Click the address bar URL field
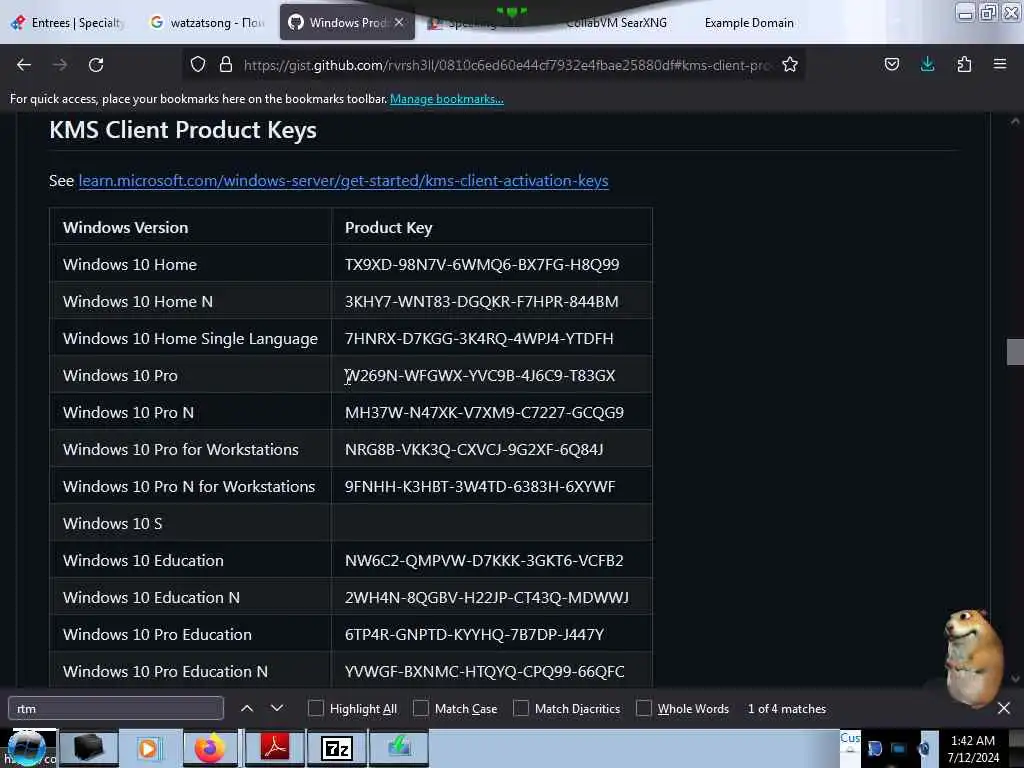 click(x=506, y=65)
